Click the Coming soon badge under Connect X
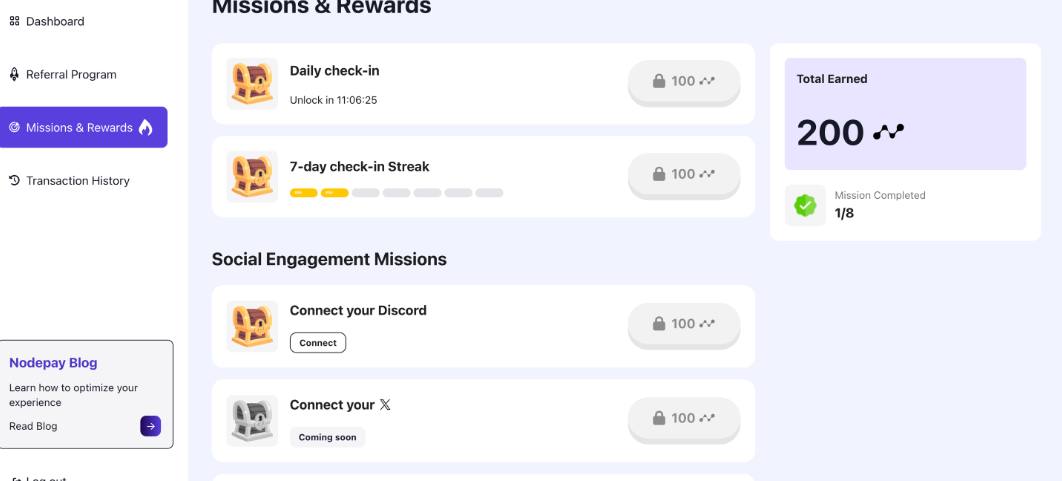 click(x=328, y=437)
